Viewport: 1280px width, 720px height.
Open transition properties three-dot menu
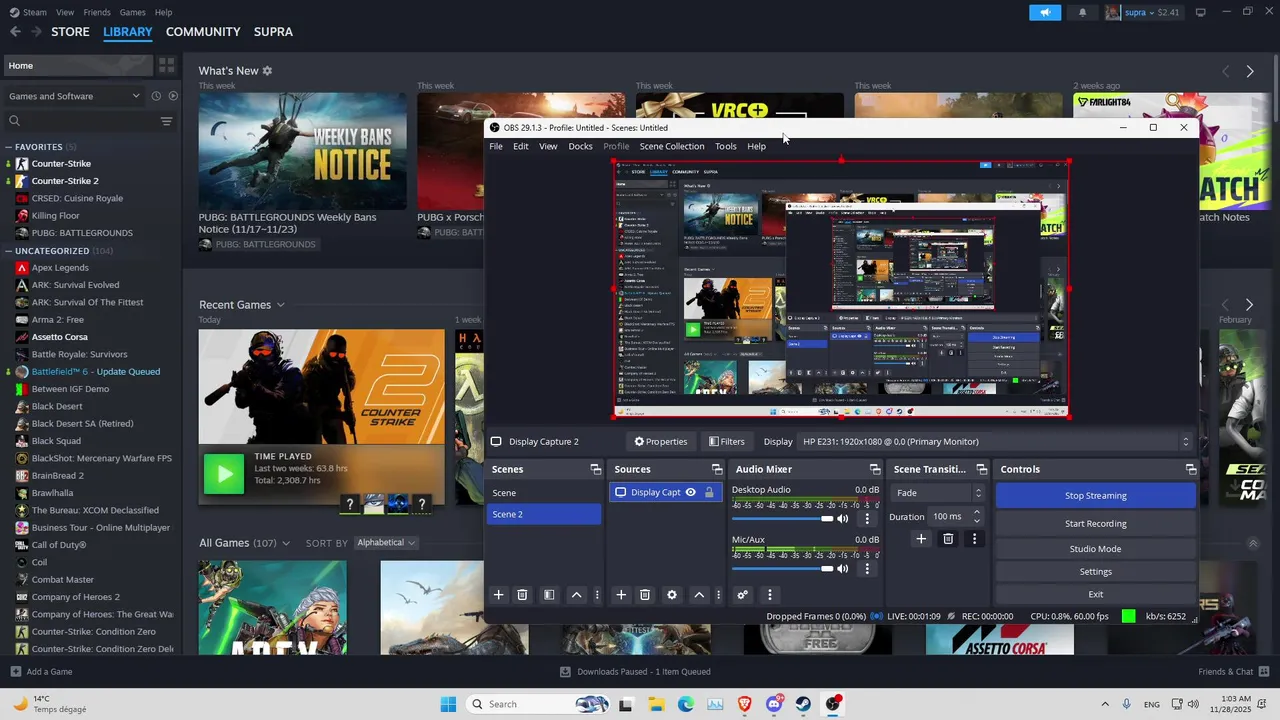[x=974, y=539]
